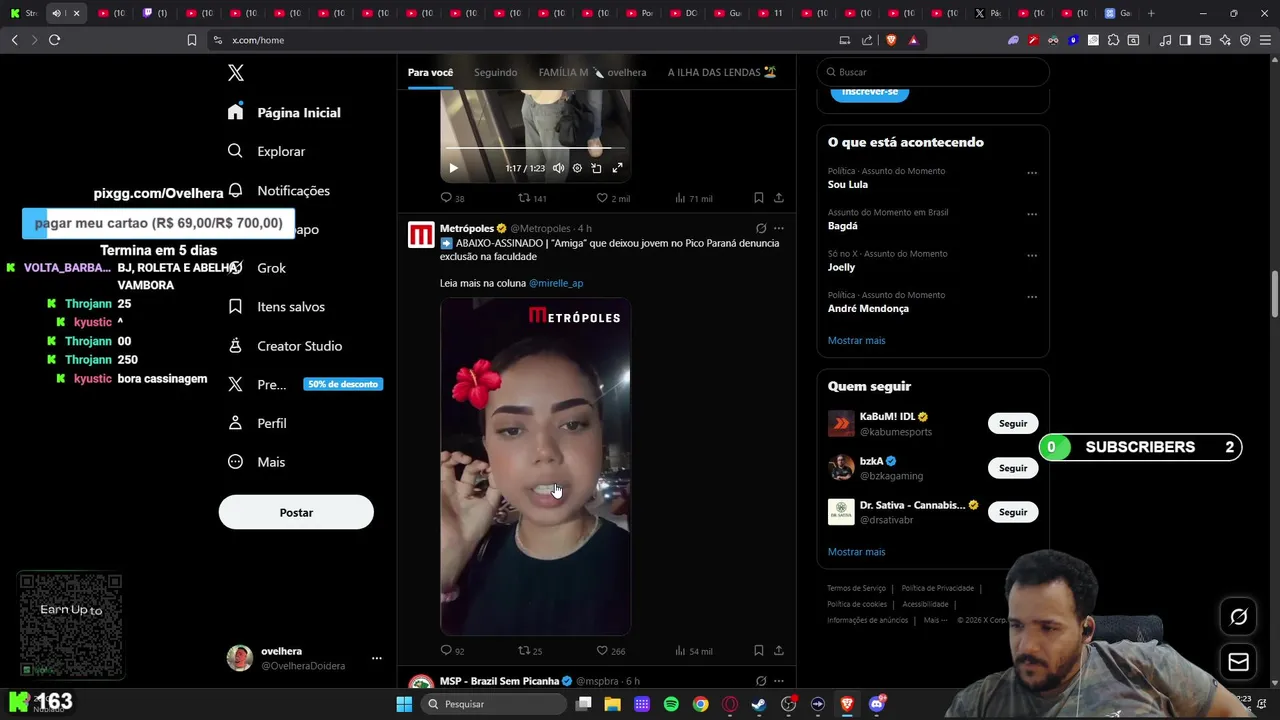The width and height of the screenshot is (1280, 720).
Task: Open Termos de Serviço footer link
Action: (x=856, y=588)
